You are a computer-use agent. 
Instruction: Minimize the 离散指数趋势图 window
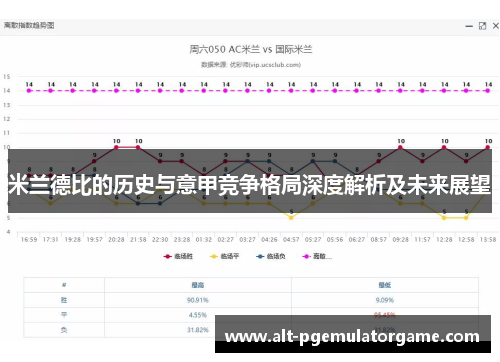point(469,26)
